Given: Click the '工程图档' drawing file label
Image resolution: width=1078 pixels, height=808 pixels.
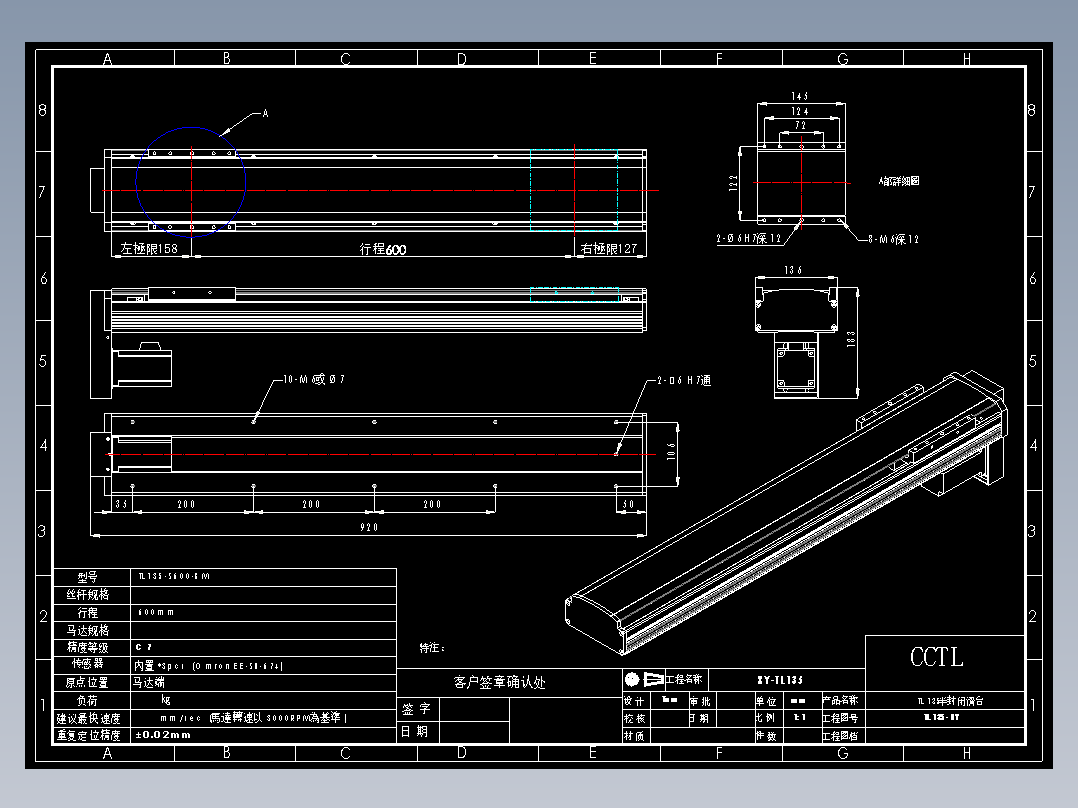Looking at the screenshot, I should pos(840,736).
